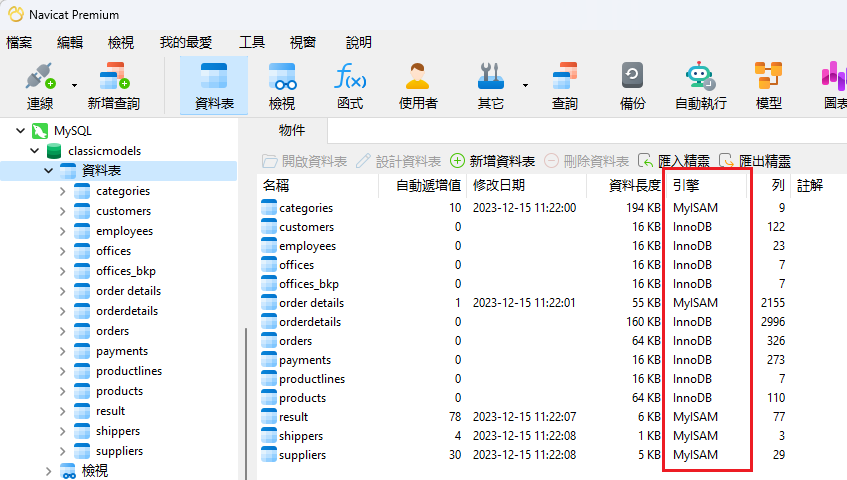This screenshot has width=847, height=480.
Task: Open the connection dropdown arrow beside 連線
Action: 75,85
